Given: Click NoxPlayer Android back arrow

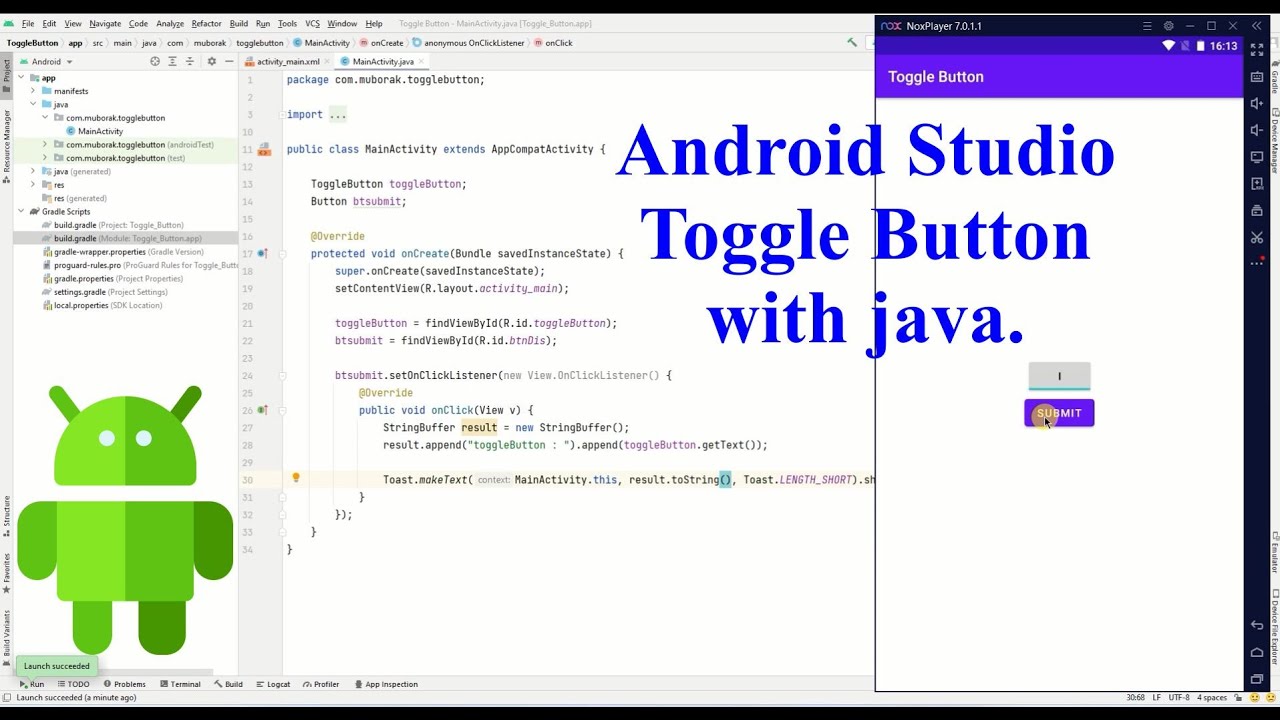Looking at the screenshot, I should pyautogui.click(x=1257, y=625).
